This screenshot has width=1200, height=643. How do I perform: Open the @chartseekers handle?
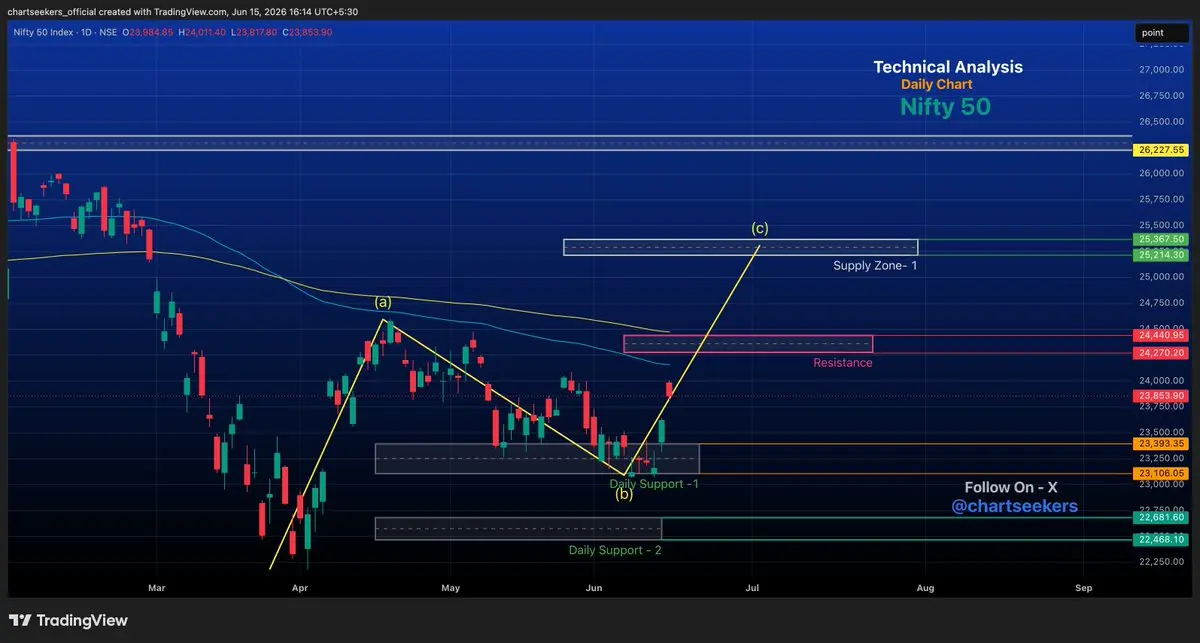tap(1014, 507)
